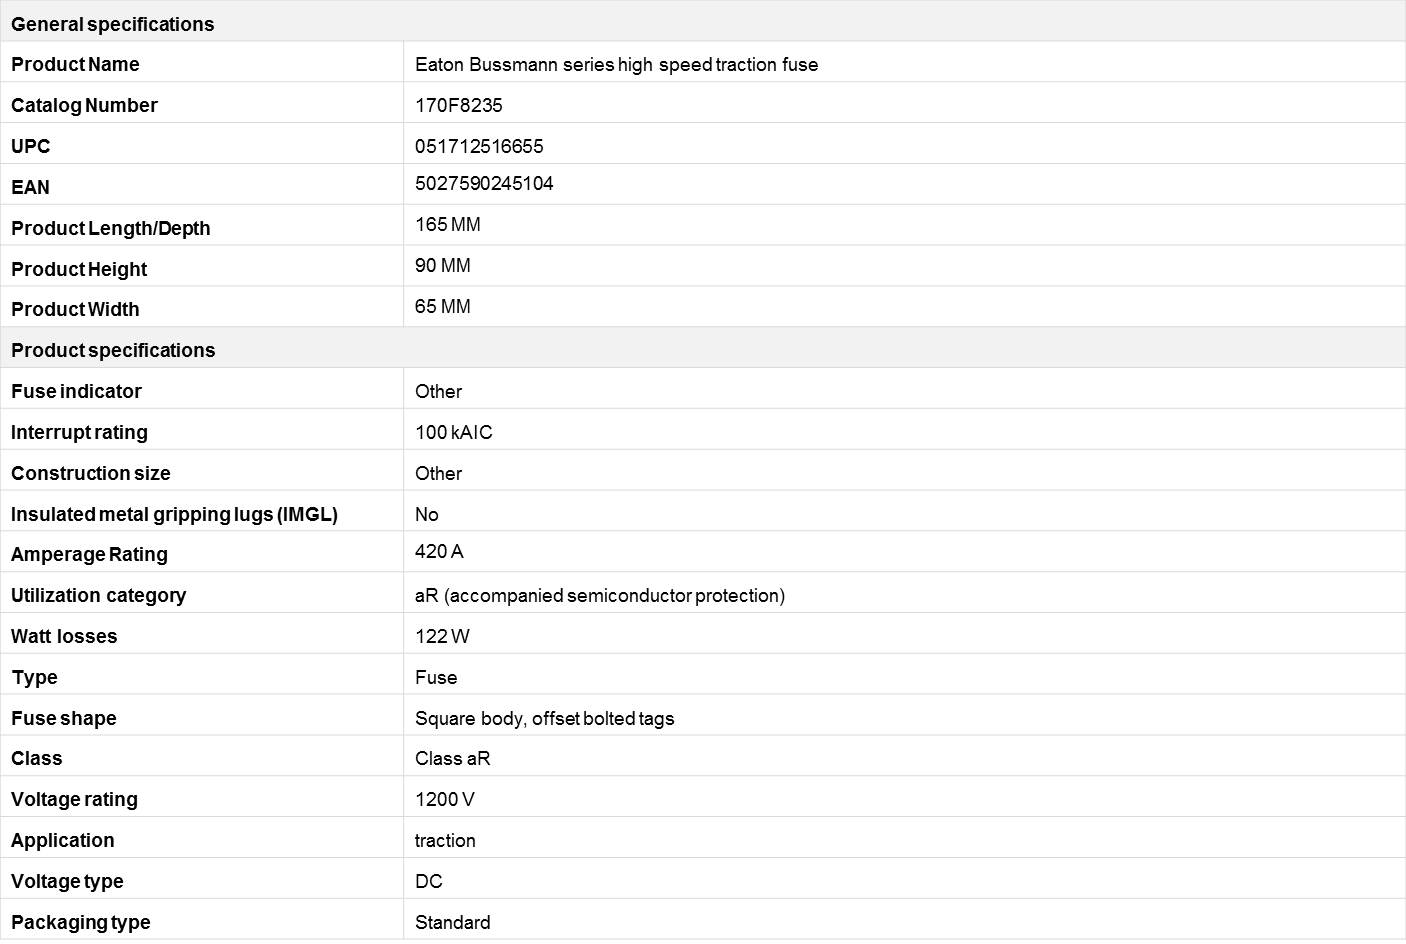The image size is (1406, 944).
Task: Select amperage value '420 A'
Action: pyautogui.click(x=439, y=551)
